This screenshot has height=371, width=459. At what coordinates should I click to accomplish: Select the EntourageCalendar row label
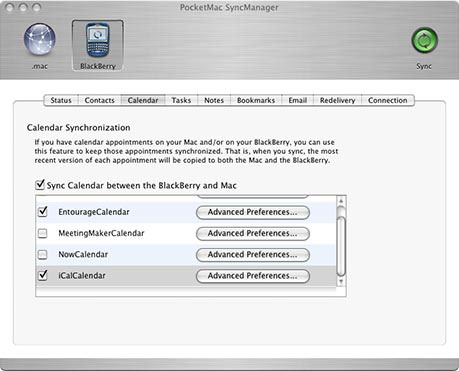coord(94,212)
